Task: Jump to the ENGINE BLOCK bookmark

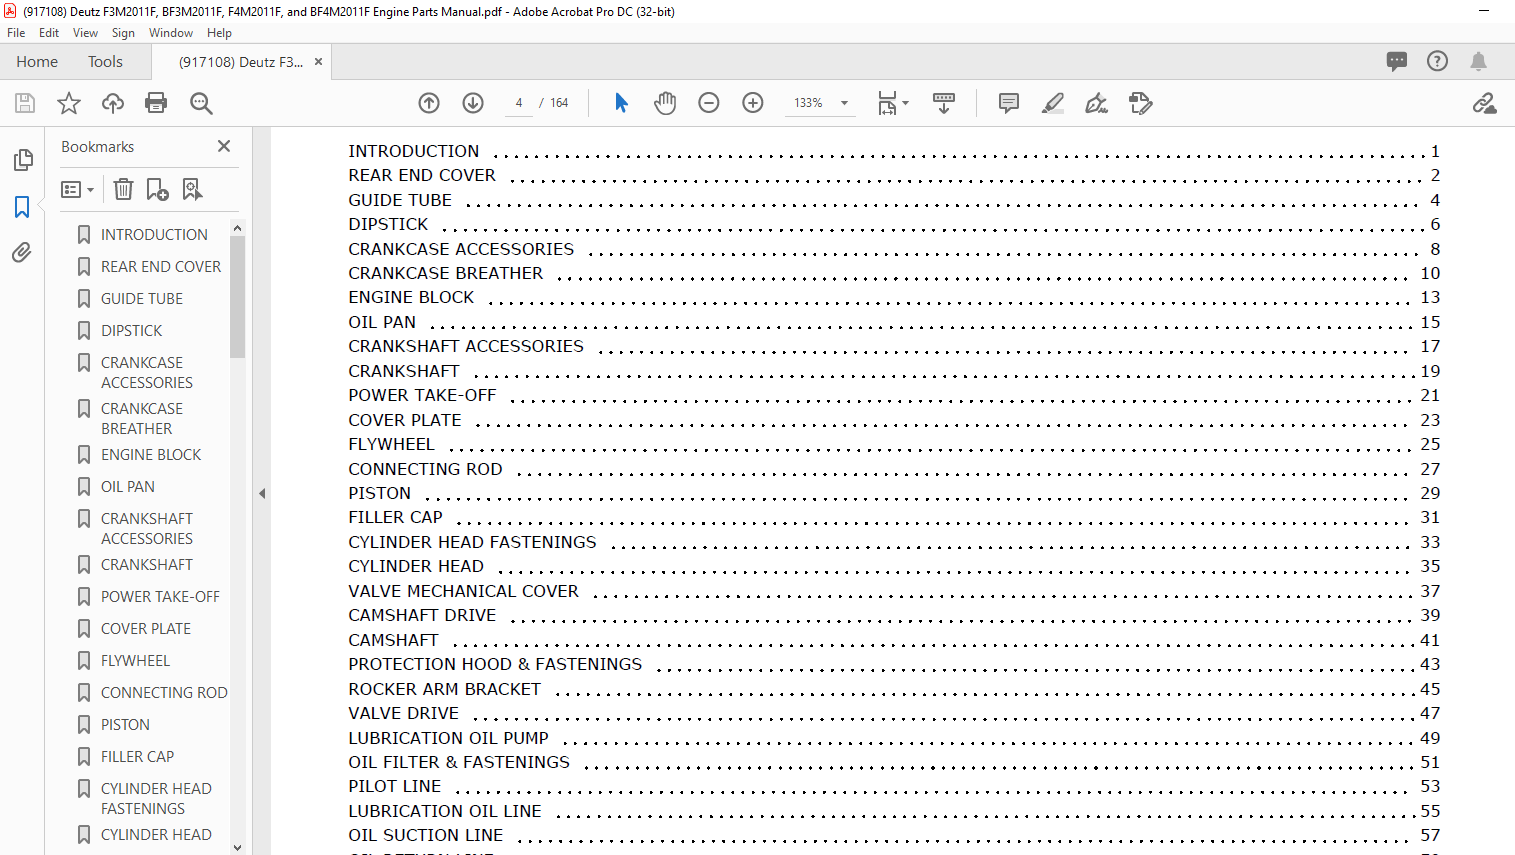Action: [x=151, y=454]
